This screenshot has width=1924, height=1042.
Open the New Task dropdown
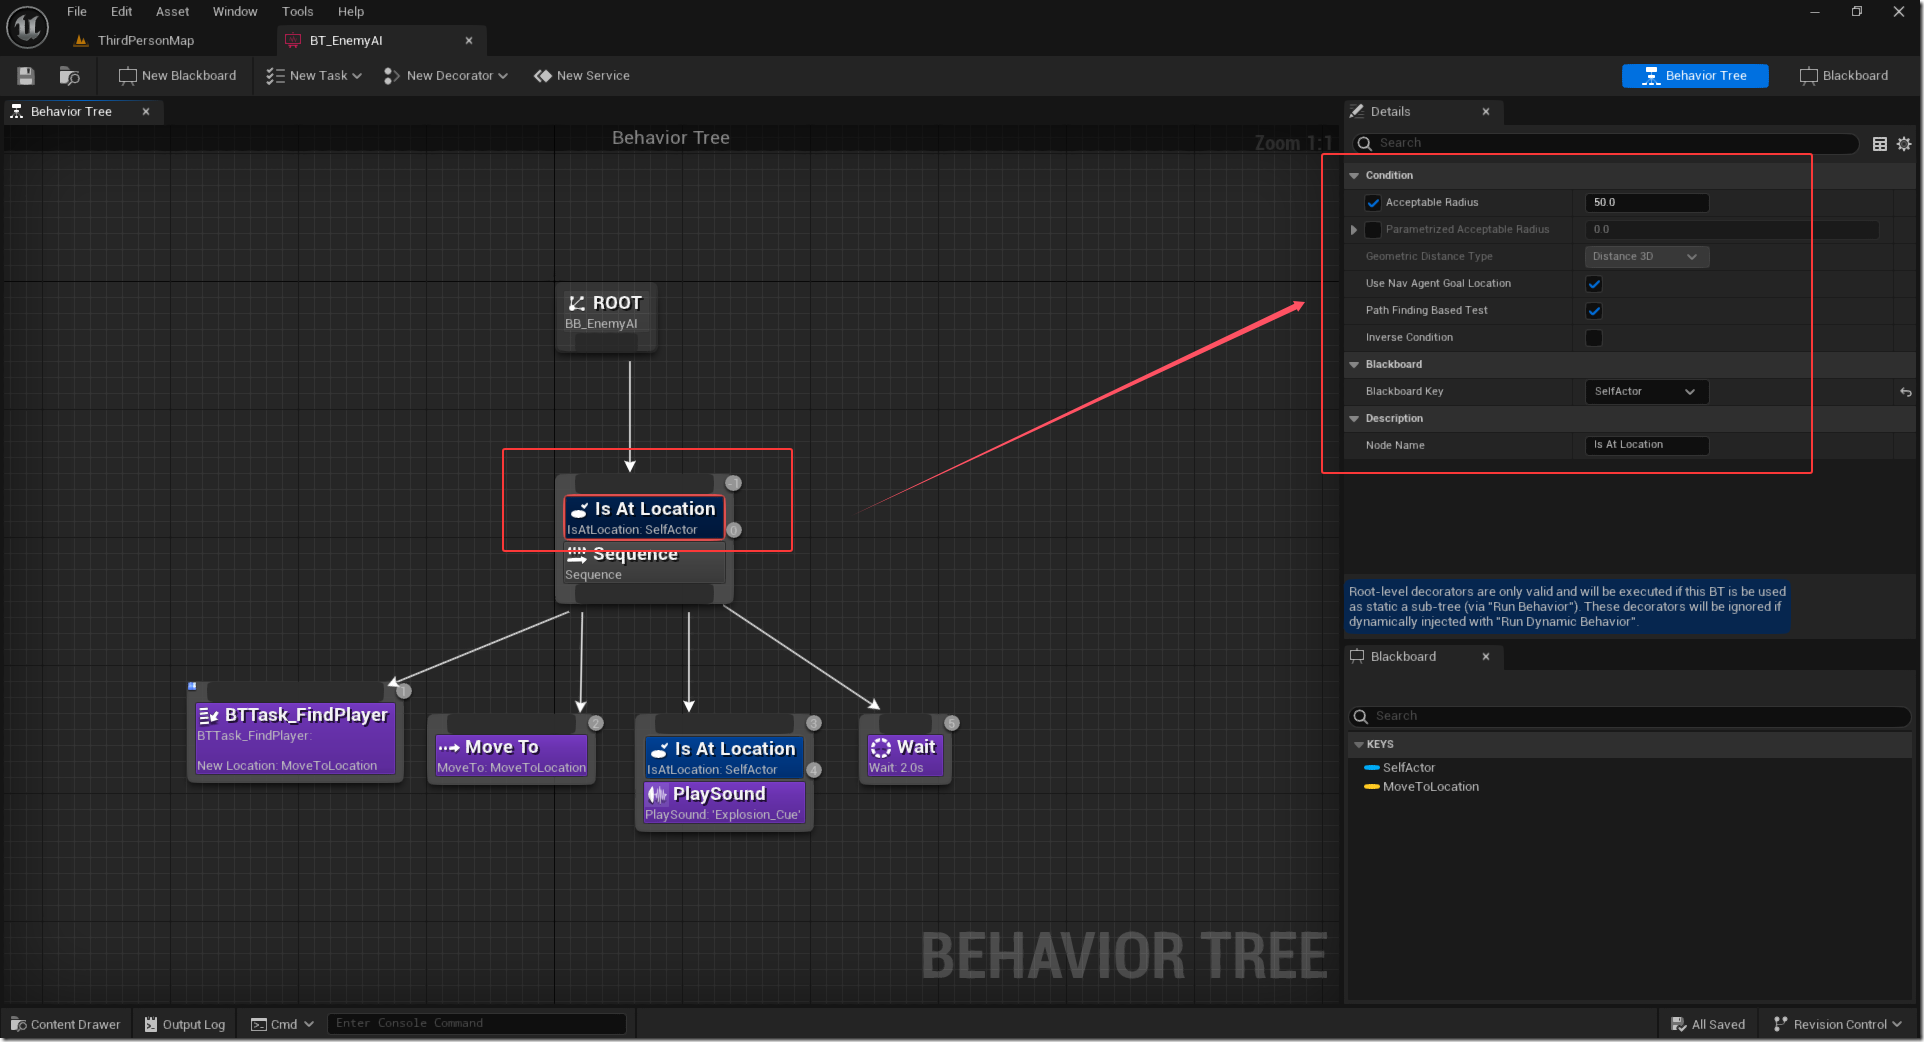click(x=314, y=76)
